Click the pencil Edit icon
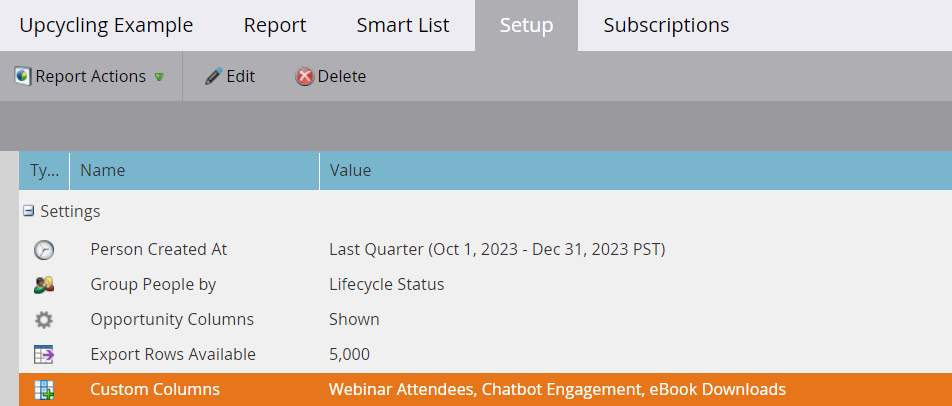This screenshot has width=952, height=406. click(214, 76)
